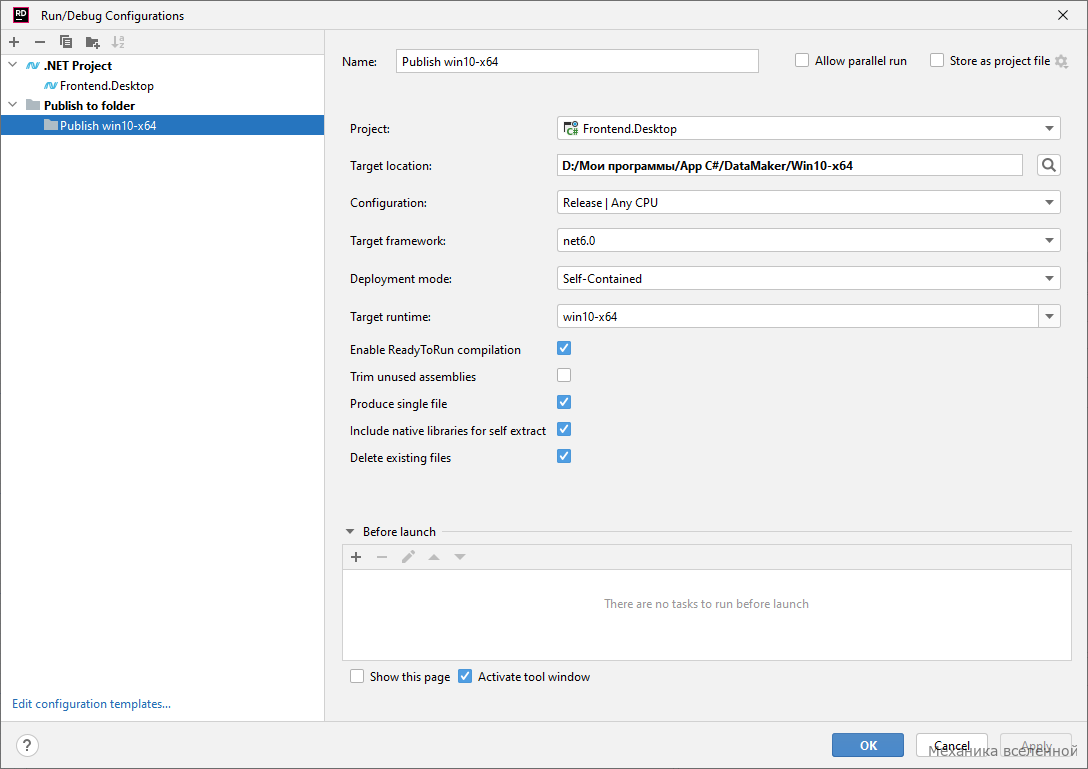Open the help question mark button

point(27,745)
